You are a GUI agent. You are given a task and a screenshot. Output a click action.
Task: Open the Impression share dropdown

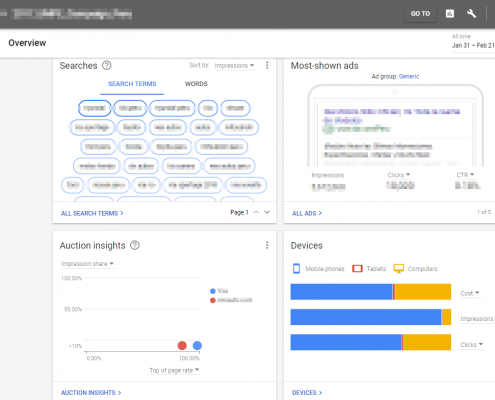pyautogui.click(x=88, y=264)
